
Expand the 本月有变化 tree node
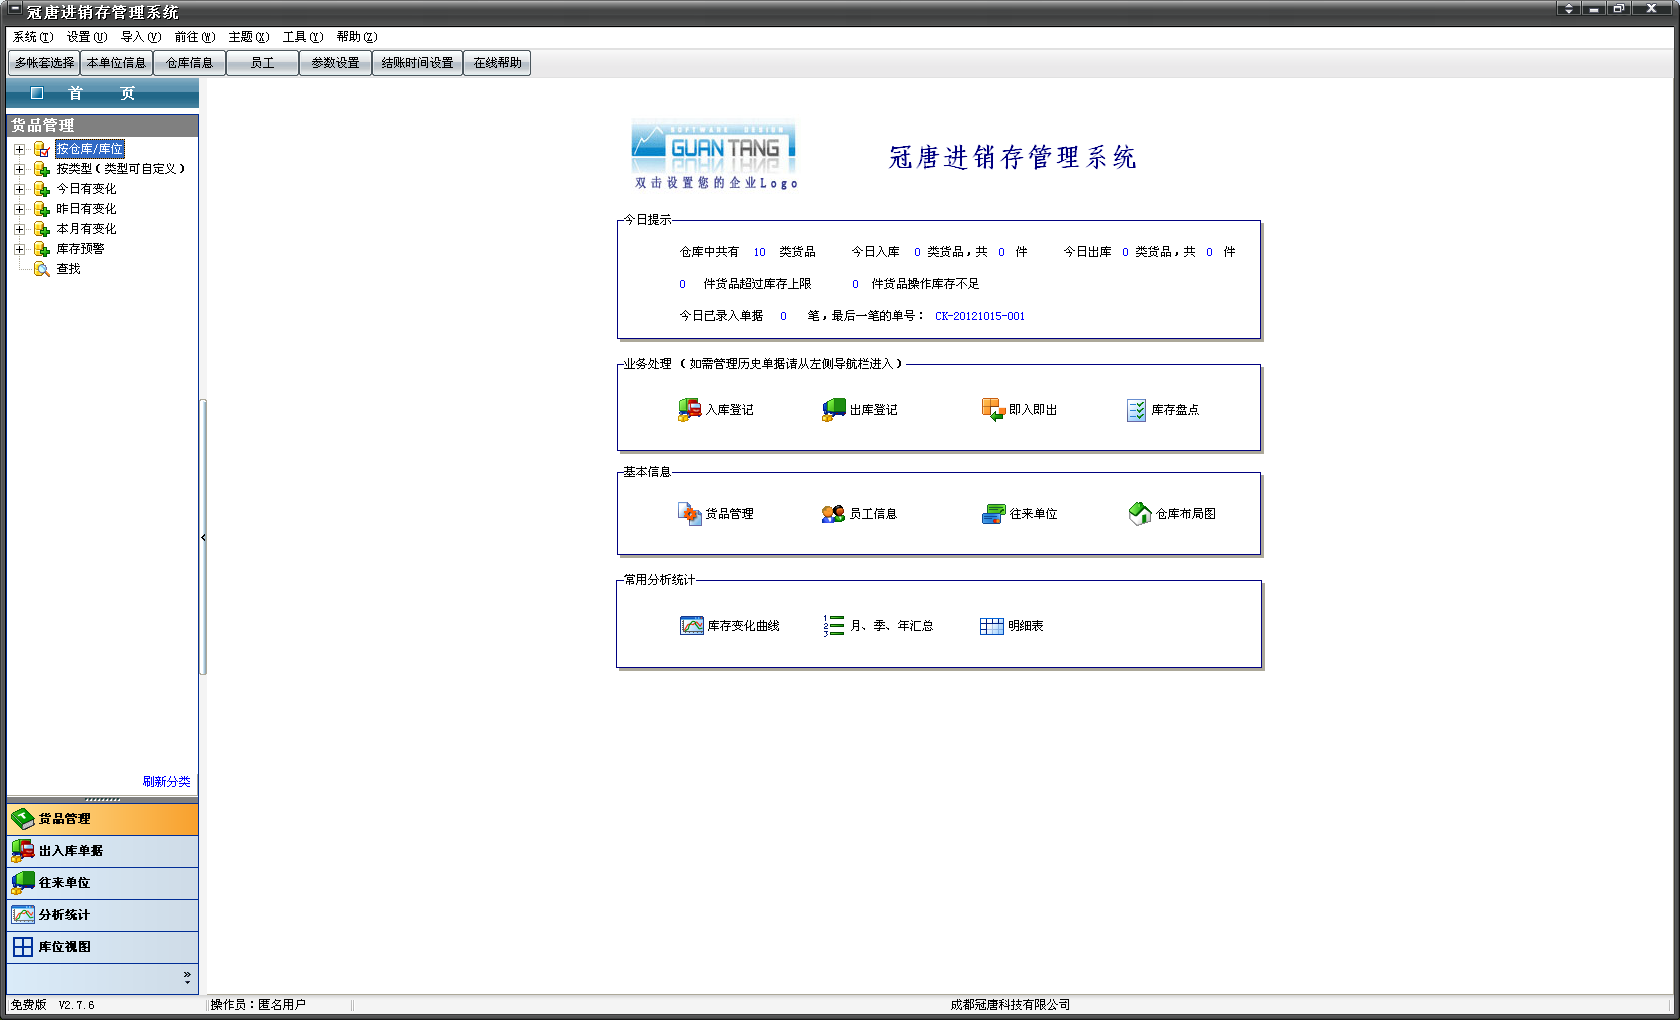19,229
